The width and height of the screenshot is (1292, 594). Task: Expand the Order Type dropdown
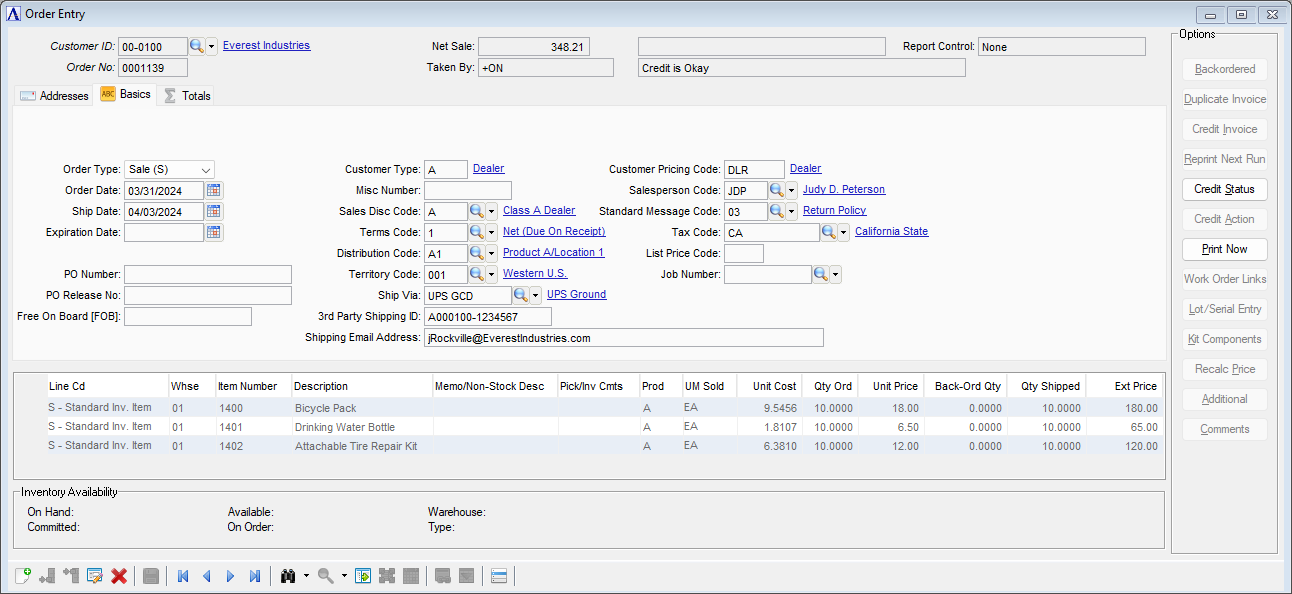click(x=205, y=170)
